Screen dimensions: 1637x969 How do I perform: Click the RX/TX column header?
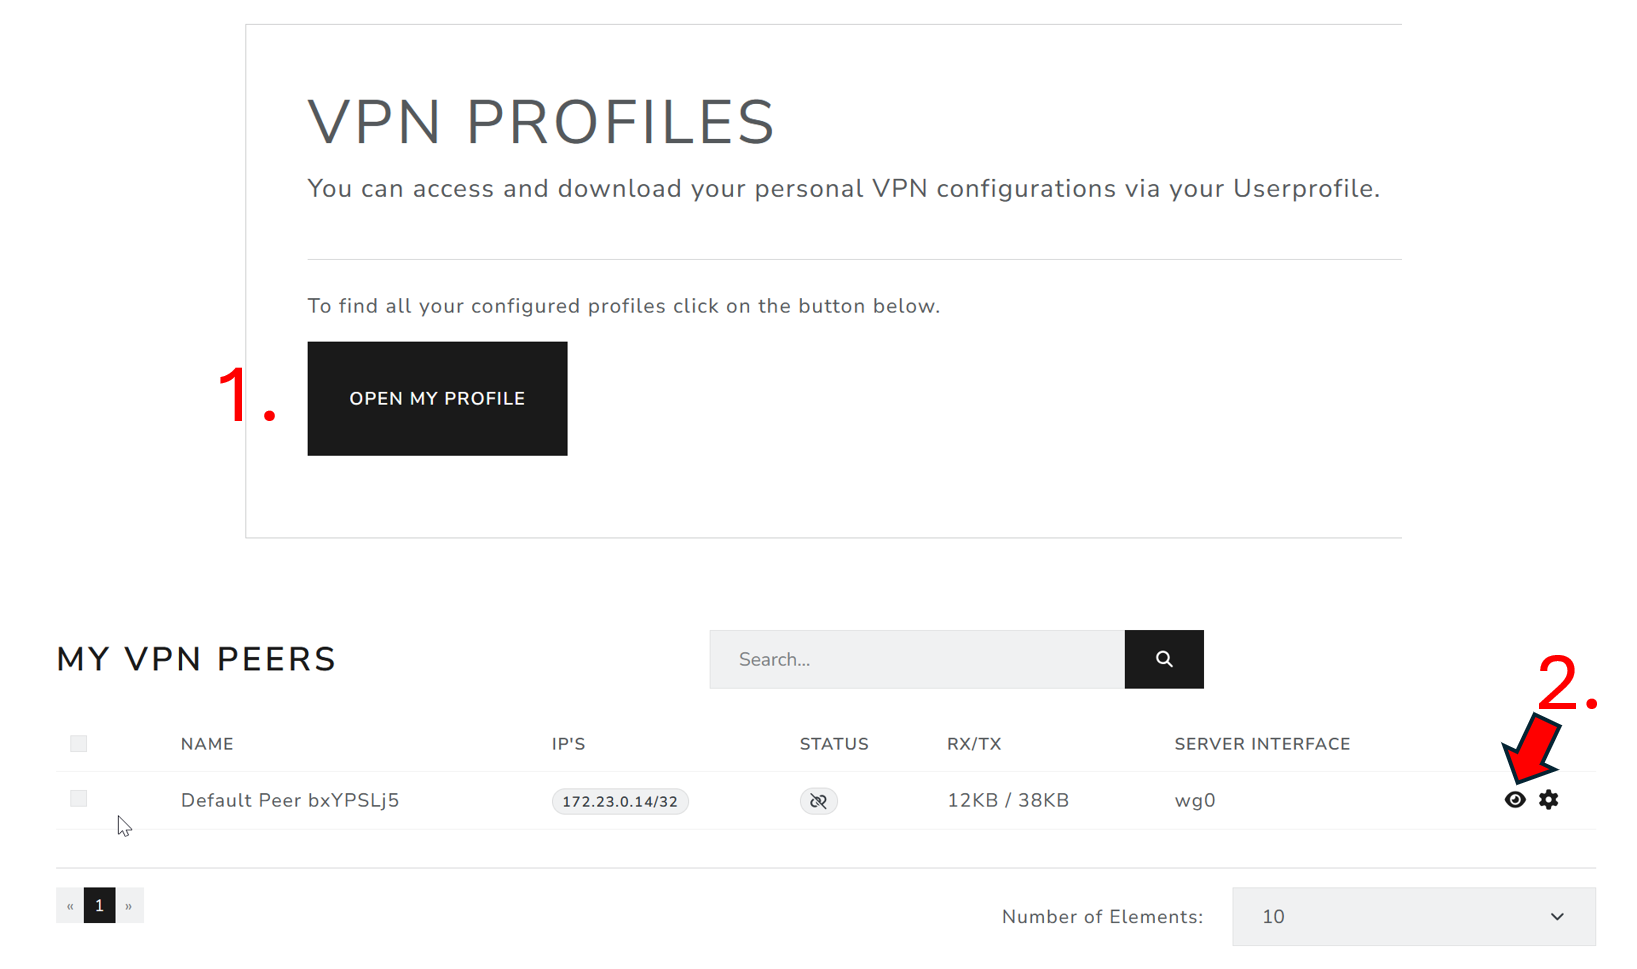(x=973, y=744)
